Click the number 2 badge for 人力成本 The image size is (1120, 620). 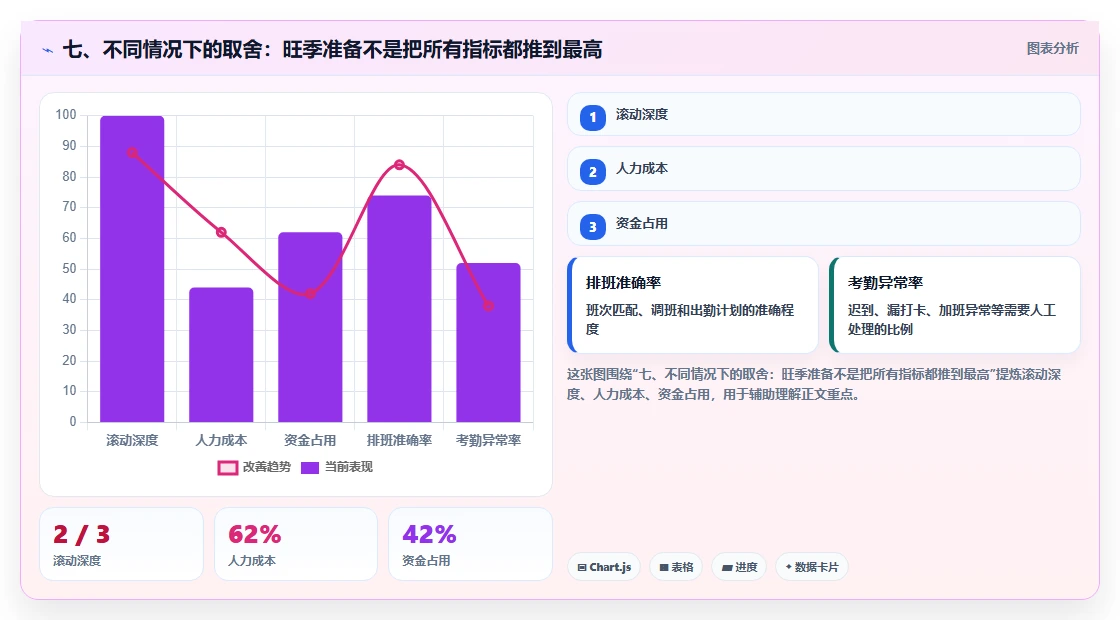(593, 172)
